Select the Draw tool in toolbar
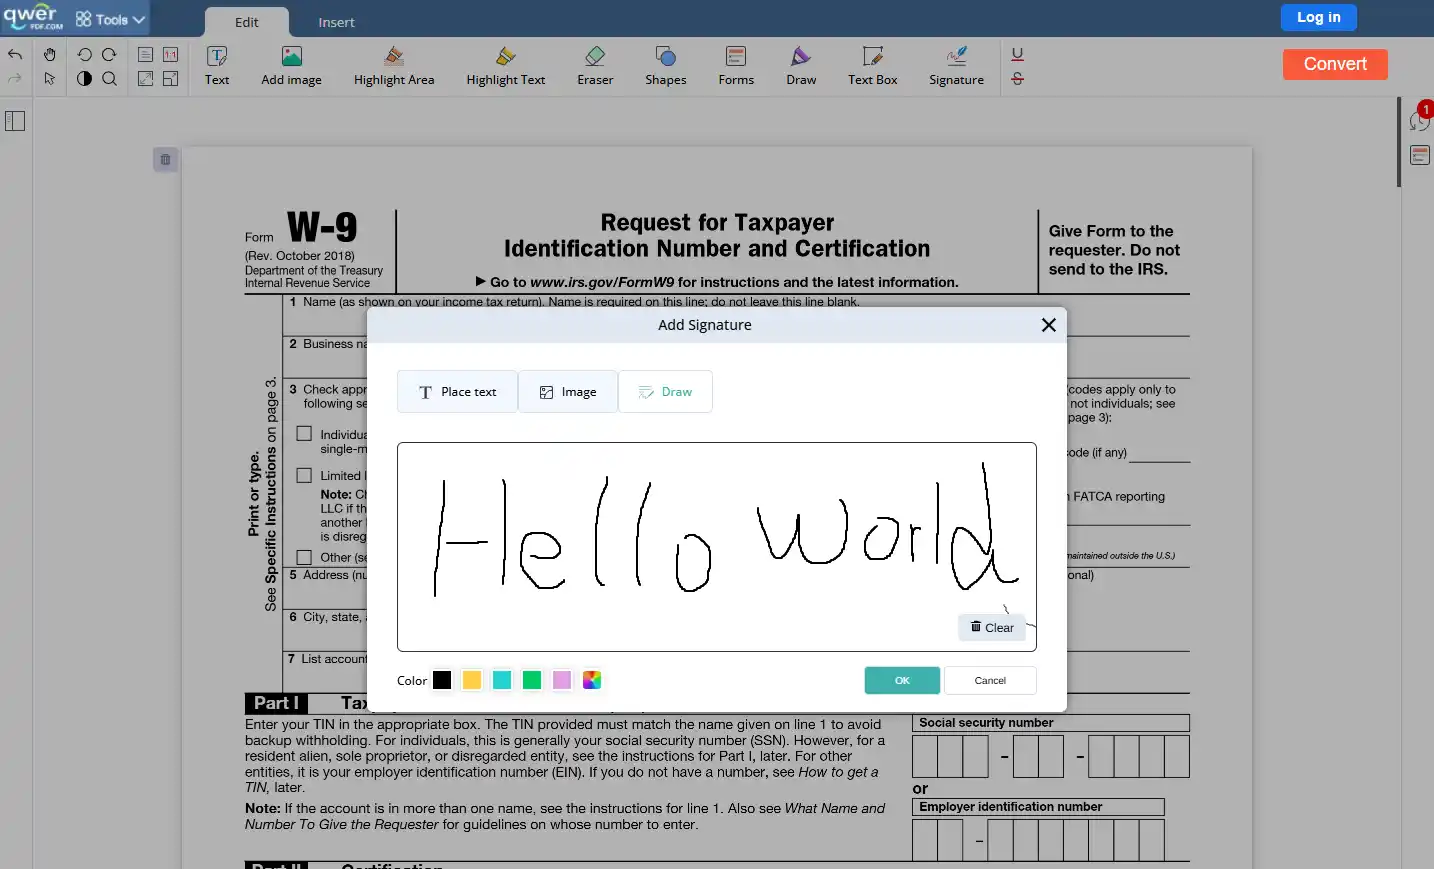 [801, 66]
